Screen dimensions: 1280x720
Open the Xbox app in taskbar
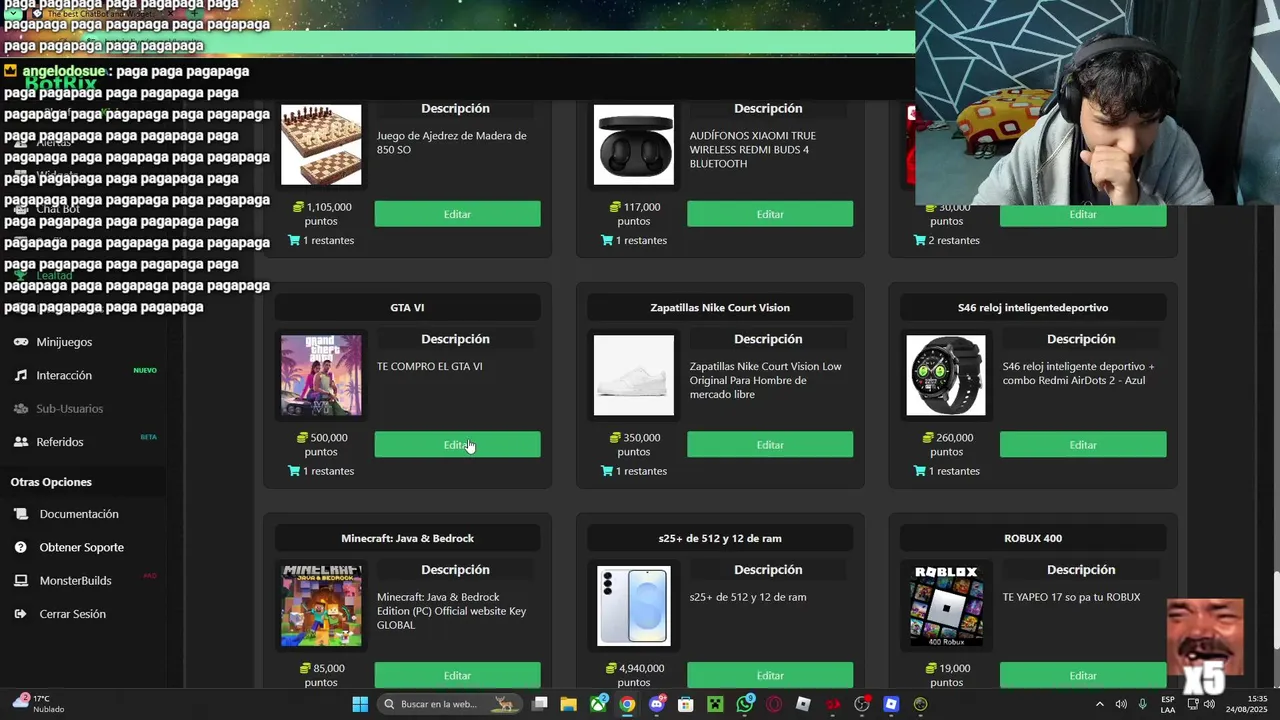[x=598, y=704]
